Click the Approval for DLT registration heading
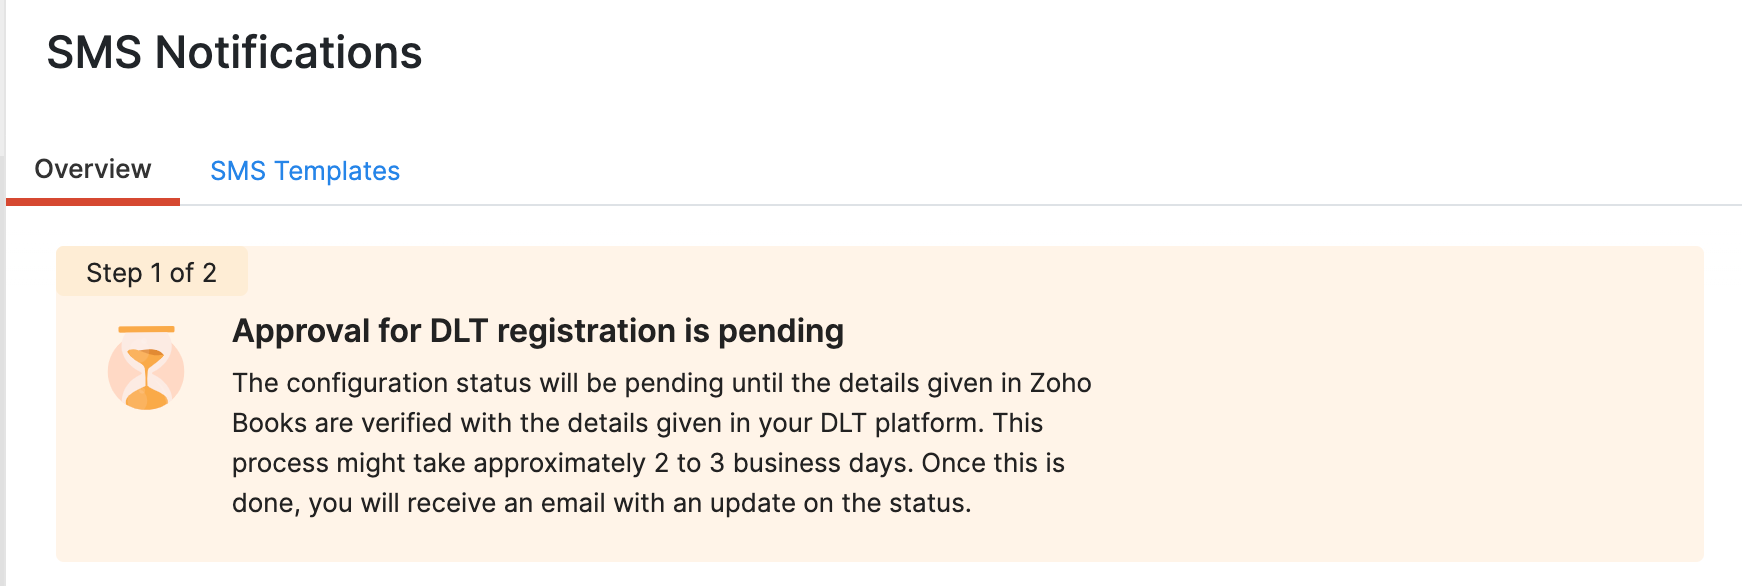Viewport: 1742px width, 586px height. [537, 331]
